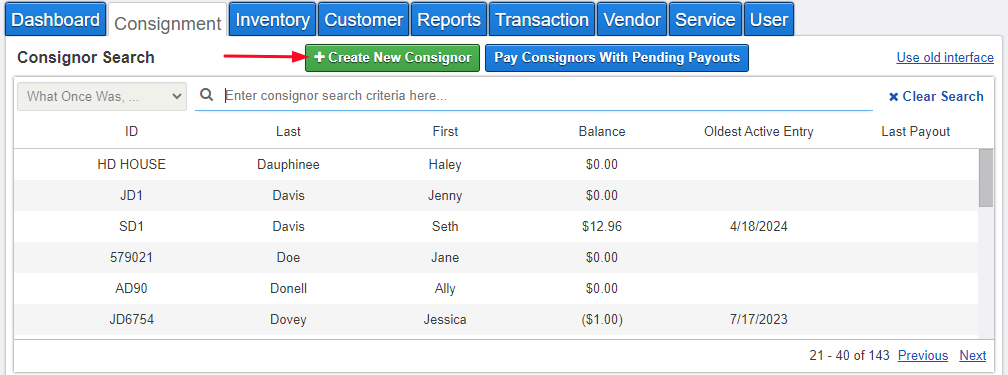
Task: Open the User tab
Action: pyautogui.click(x=769, y=19)
